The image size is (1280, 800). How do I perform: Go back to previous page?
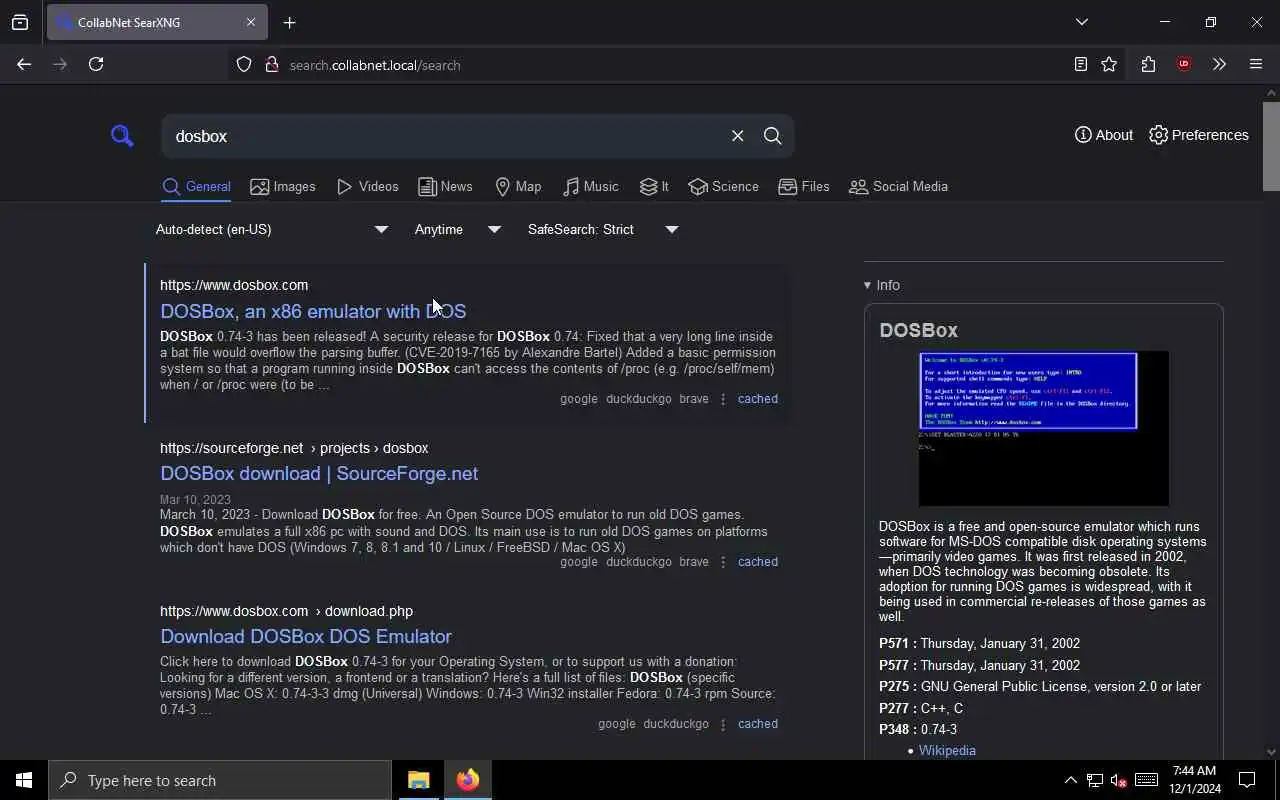tap(24, 64)
